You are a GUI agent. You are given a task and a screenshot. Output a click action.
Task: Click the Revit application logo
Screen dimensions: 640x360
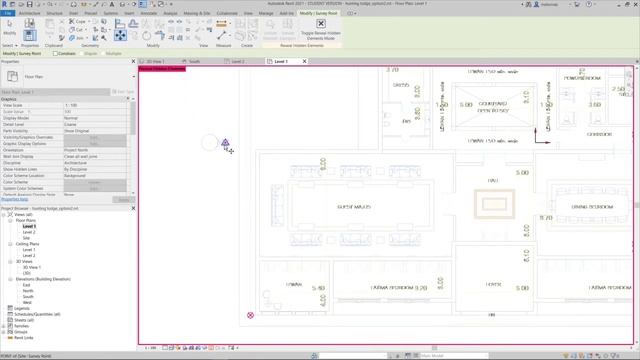point(4,4)
